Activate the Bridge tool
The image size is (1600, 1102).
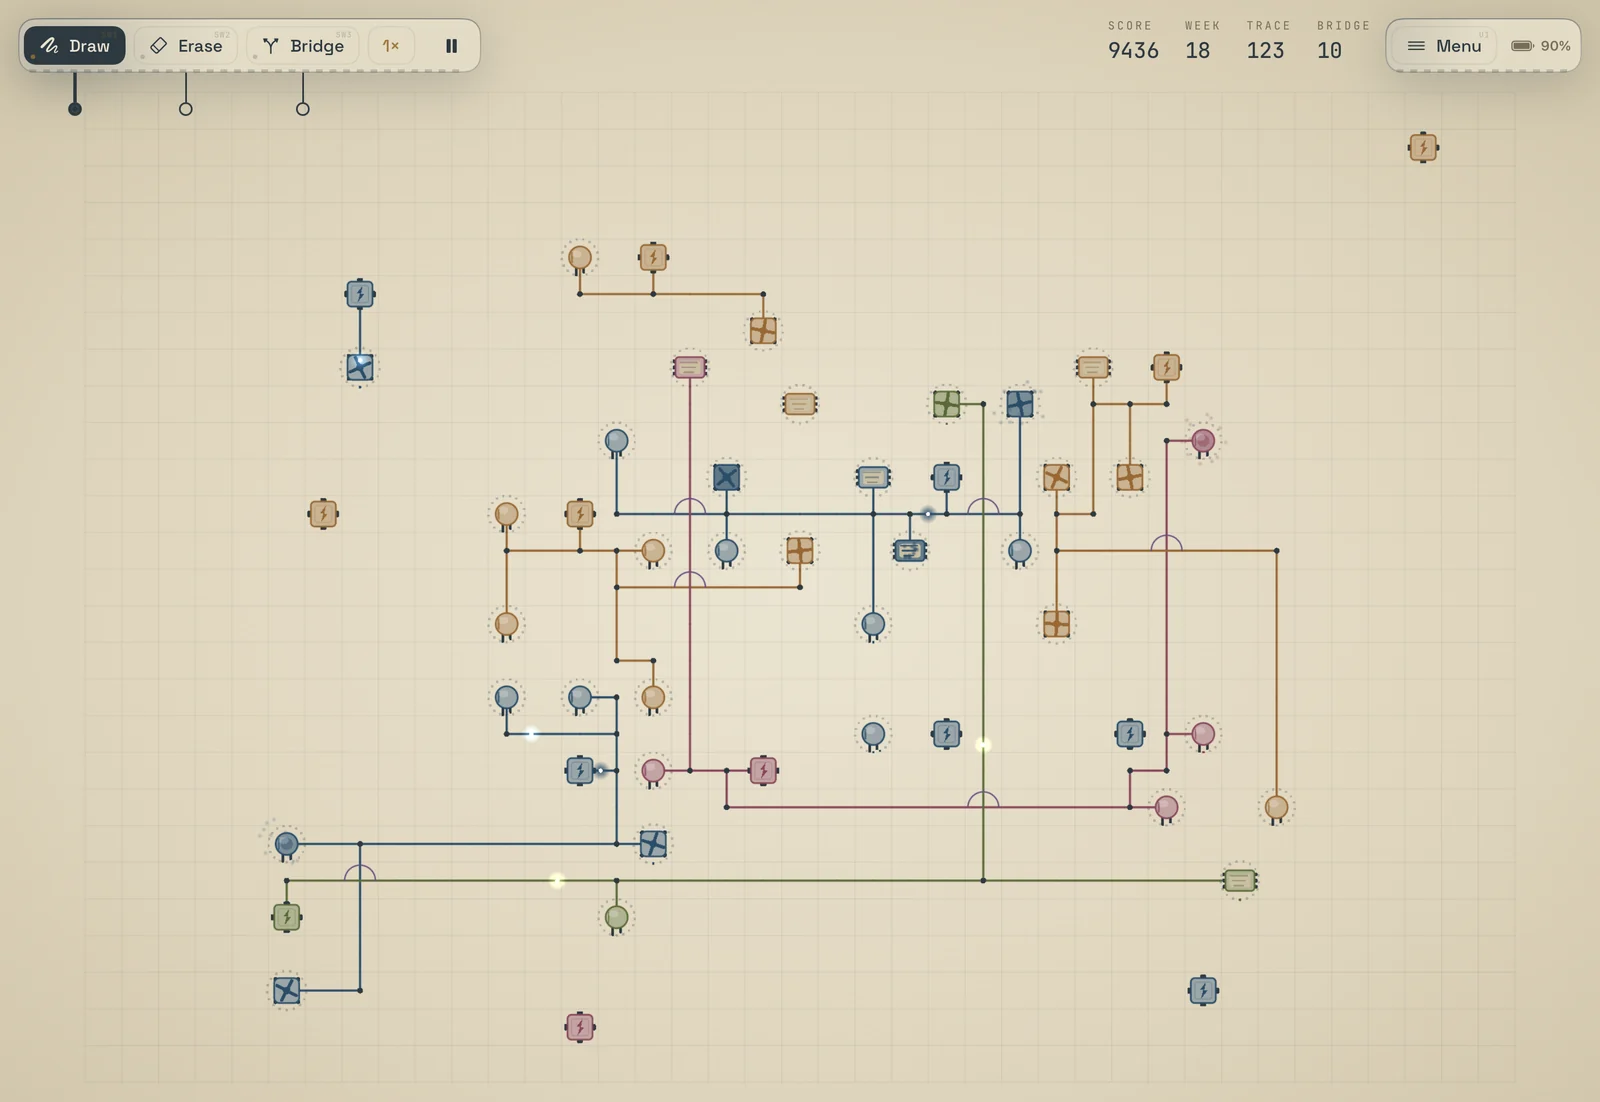[303, 46]
